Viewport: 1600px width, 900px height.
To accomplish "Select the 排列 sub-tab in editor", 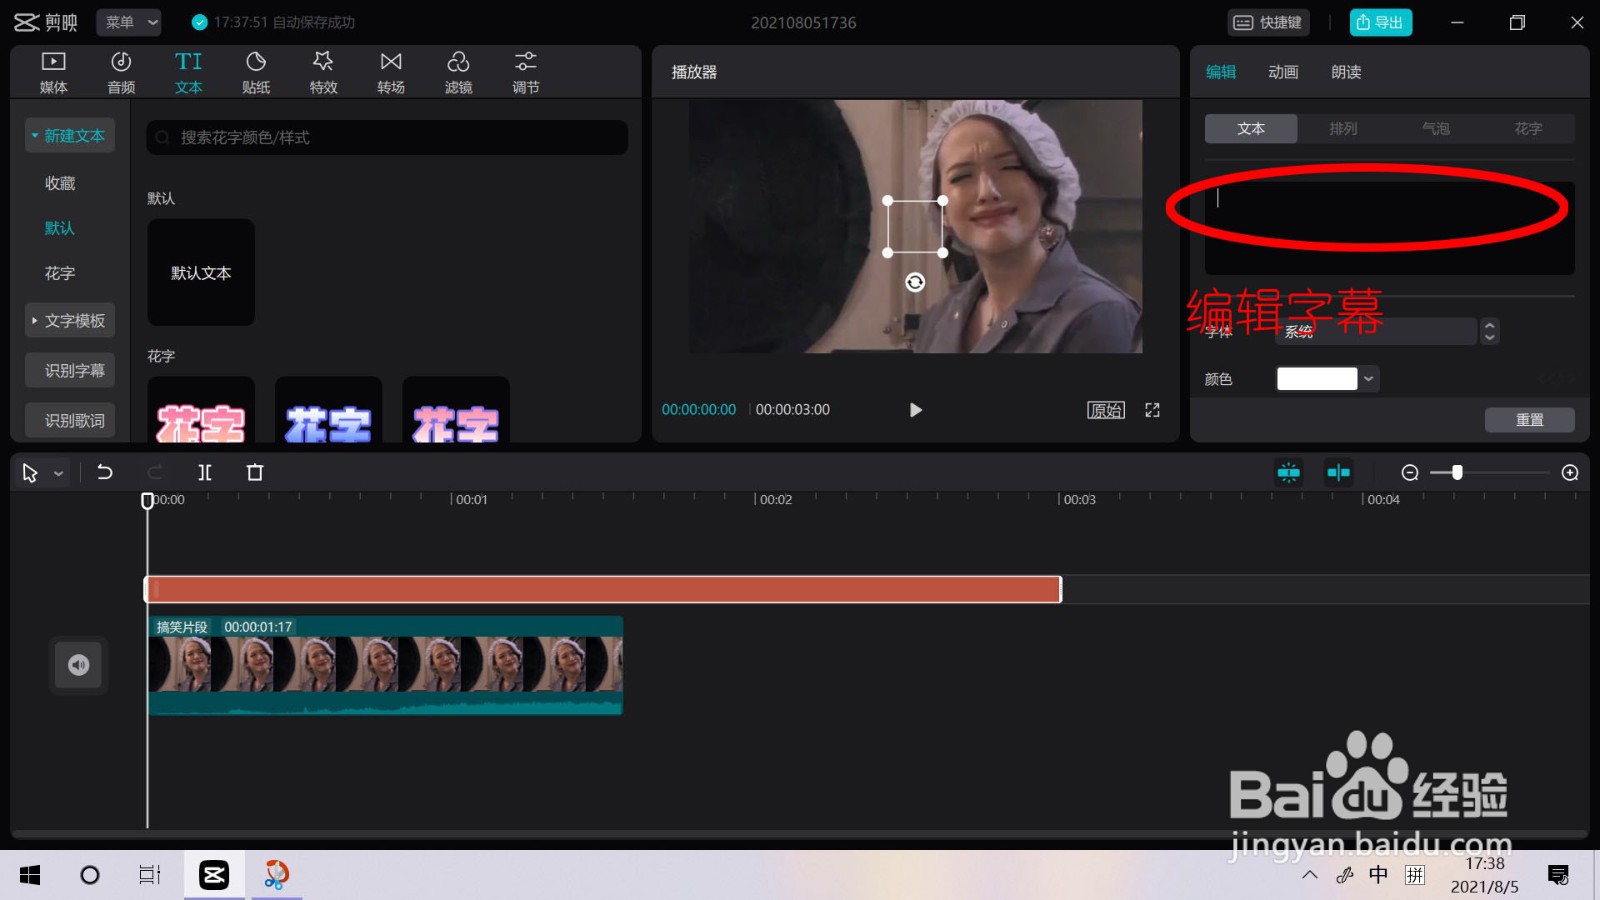I will tap(1343, 128).
